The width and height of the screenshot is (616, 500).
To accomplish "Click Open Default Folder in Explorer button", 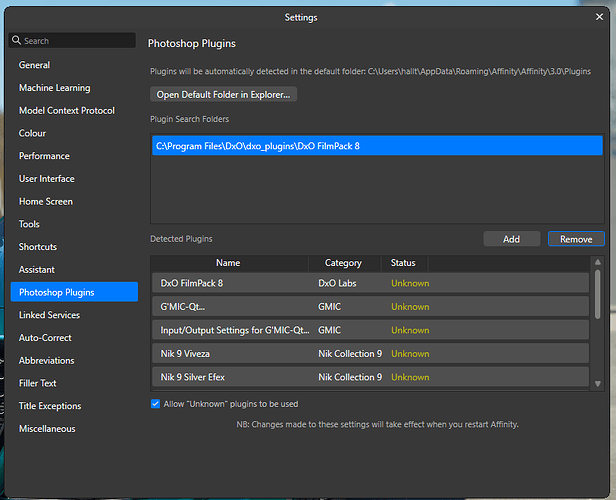I will pyautogui.click(x=223, y=94).
